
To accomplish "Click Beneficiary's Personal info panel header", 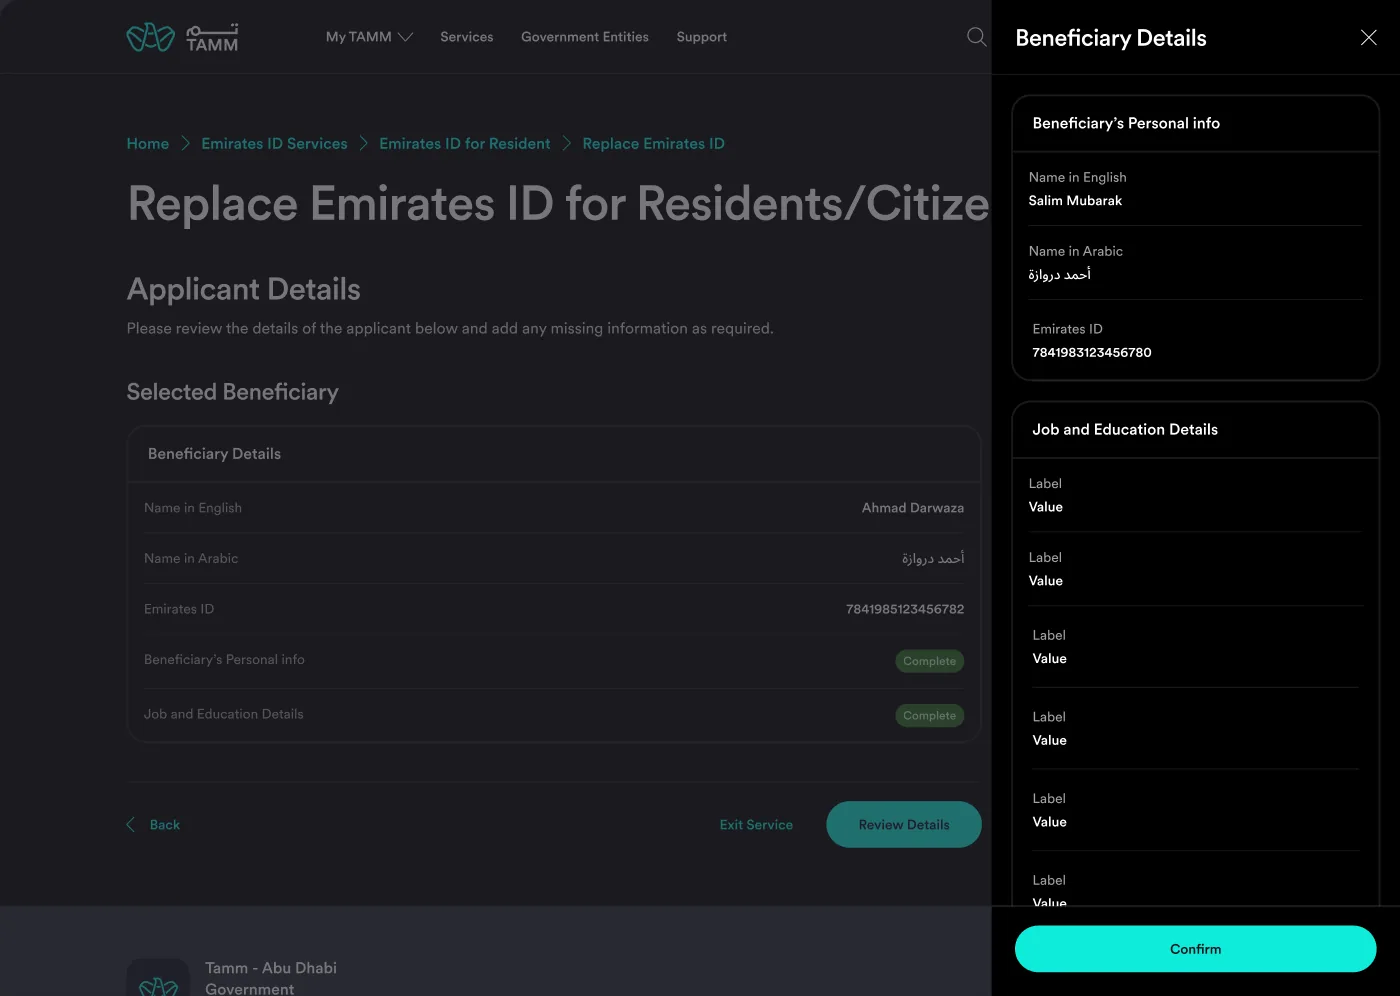I will (x=1126, y=123).
